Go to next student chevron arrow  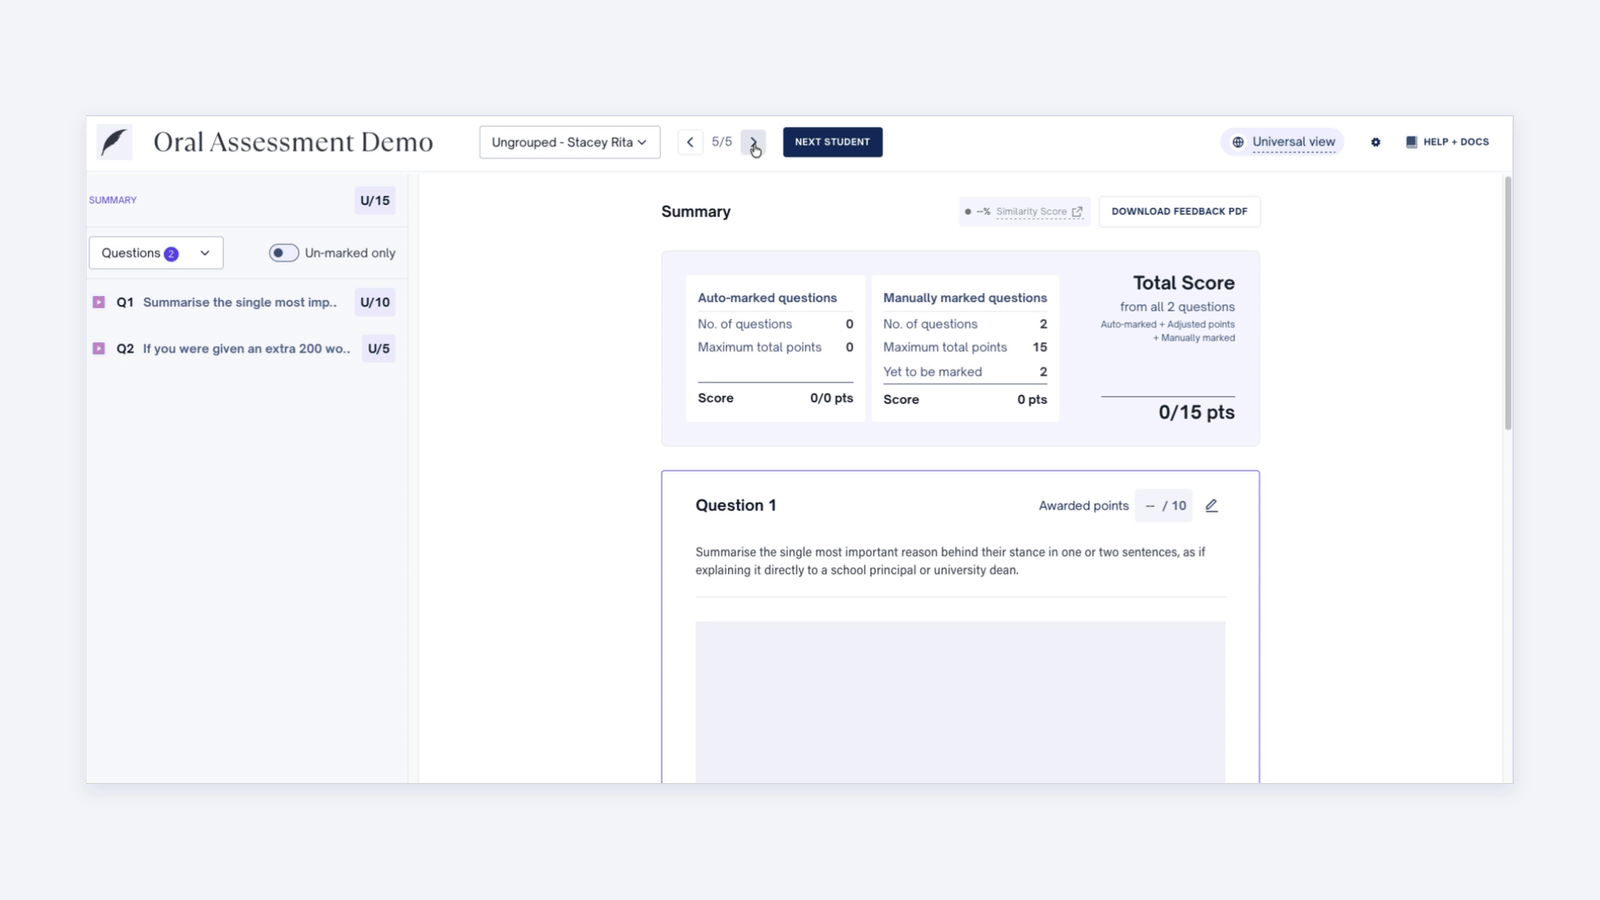click(753, 142)
